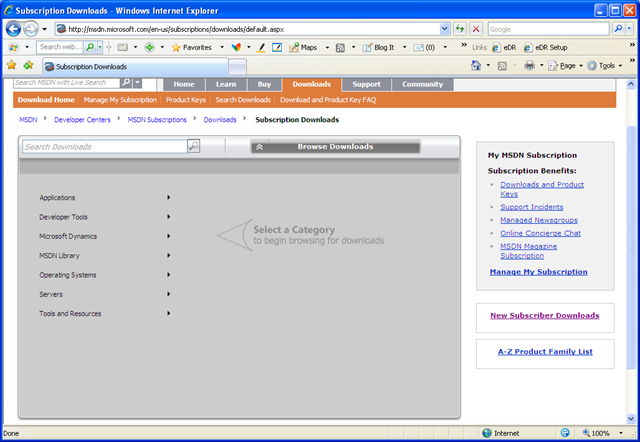Viewport: 640px width, 442px height.
Task: Refresh the page using the green arrows icon
Action: point(460,29)
